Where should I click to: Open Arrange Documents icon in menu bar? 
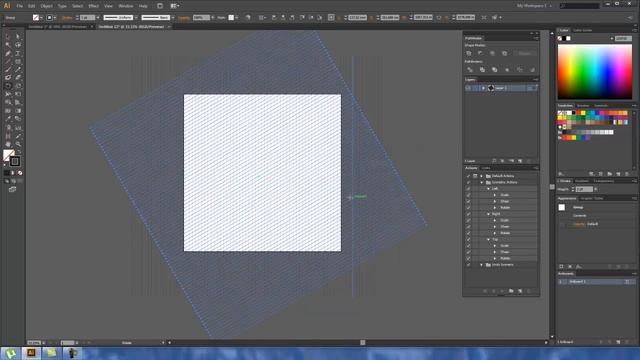pos(175,6)
